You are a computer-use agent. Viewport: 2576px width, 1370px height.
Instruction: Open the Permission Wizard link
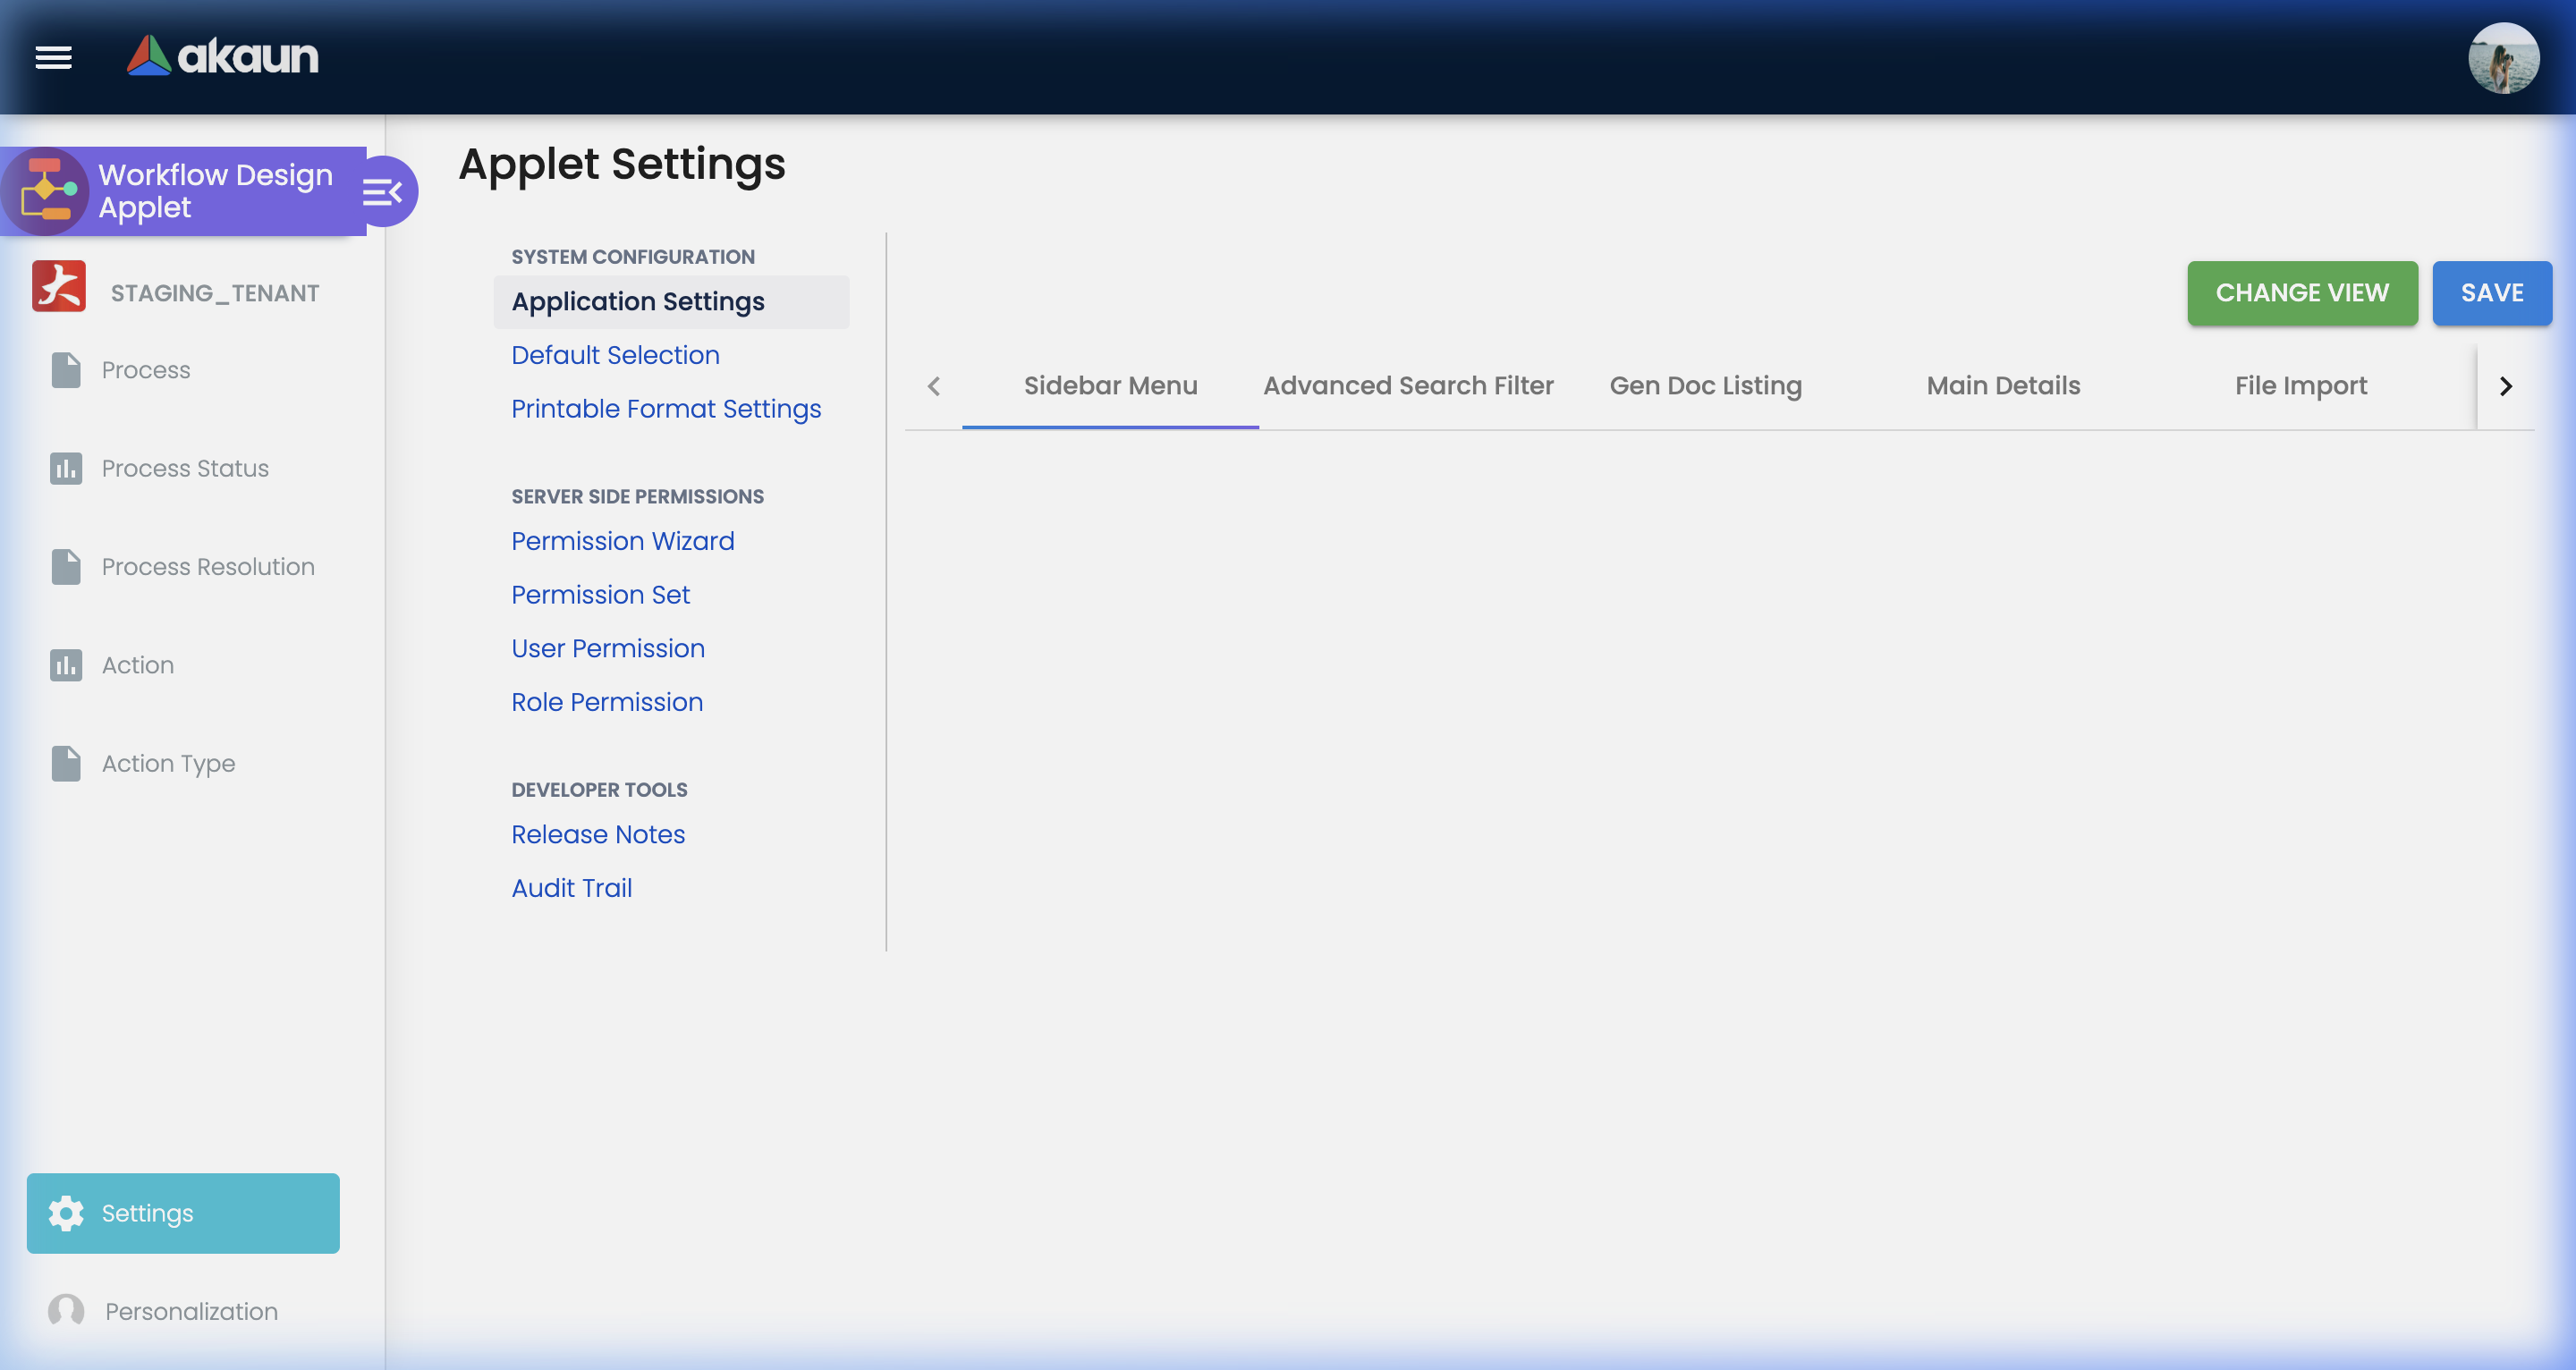click(x=622, y=541)
